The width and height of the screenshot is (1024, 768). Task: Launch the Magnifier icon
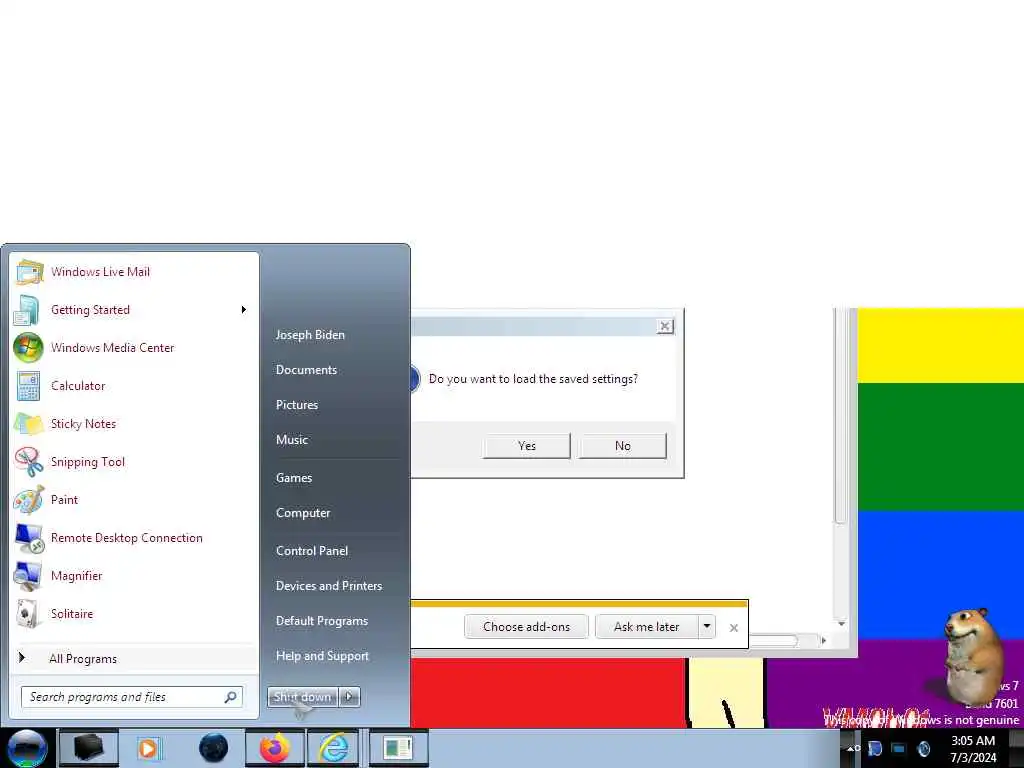(x=28, y=576)
